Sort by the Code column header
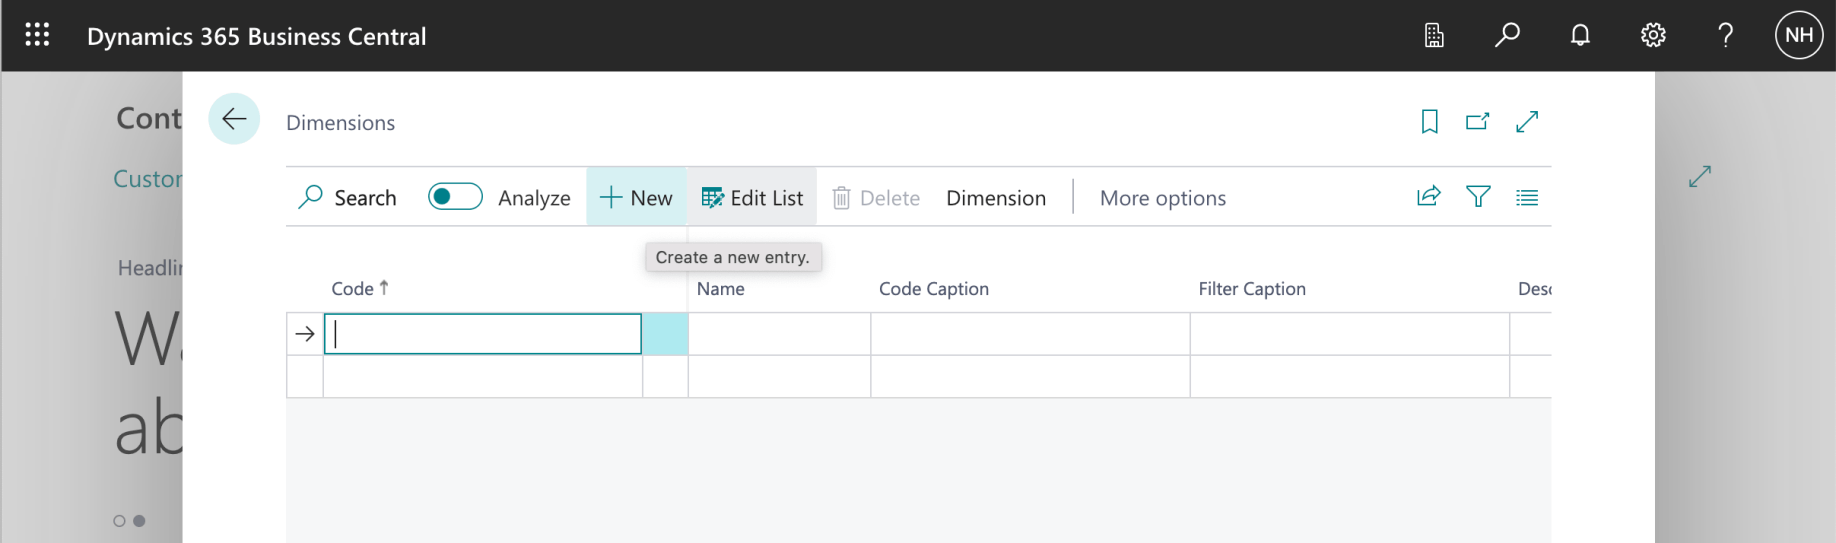 [x=353, y=289]
